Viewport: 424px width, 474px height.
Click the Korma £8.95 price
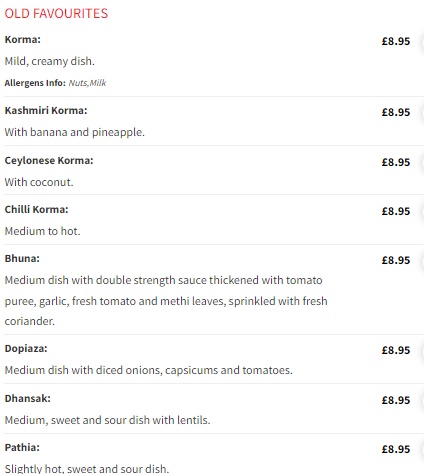[396, 41]
